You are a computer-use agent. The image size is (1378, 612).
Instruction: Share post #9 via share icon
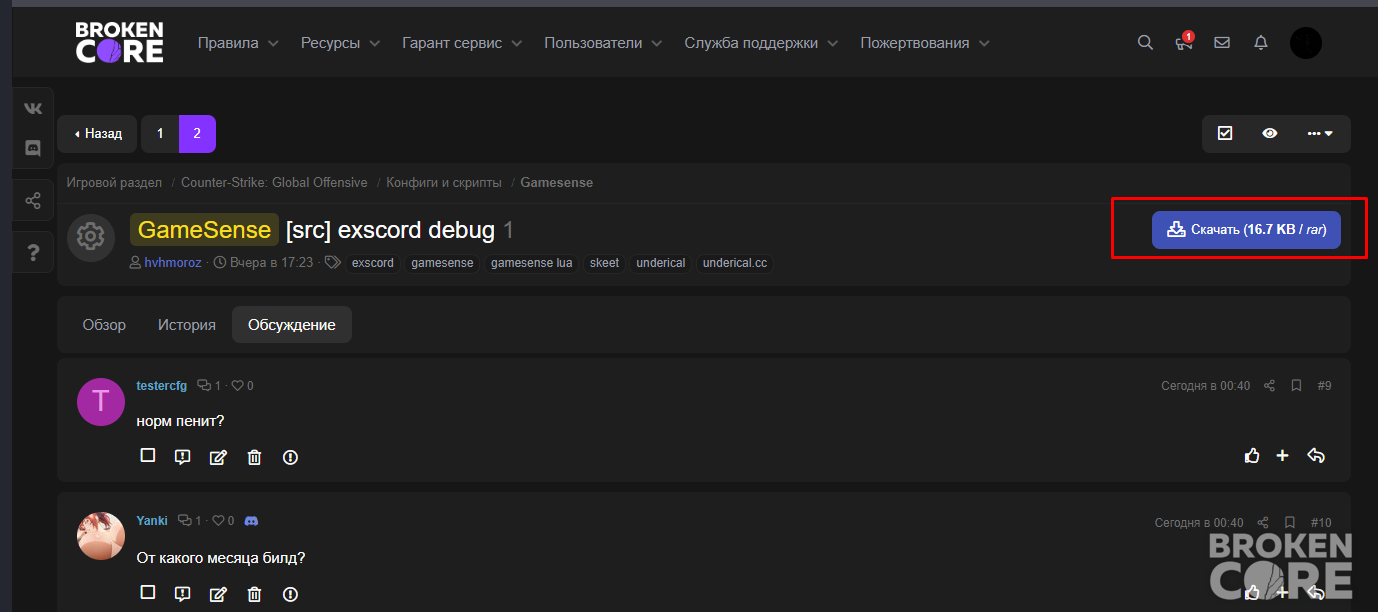[x=1269, y=386]
